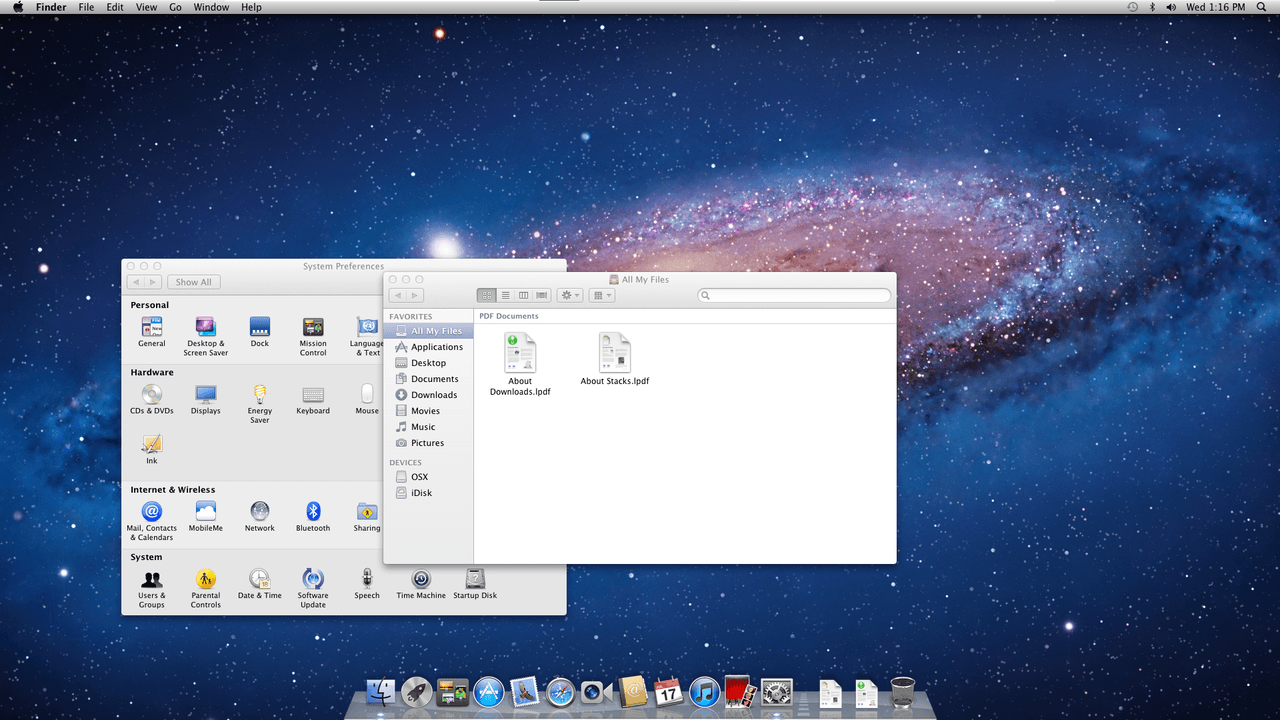Open the Trash in the Dock

click(x=902, y=691)
